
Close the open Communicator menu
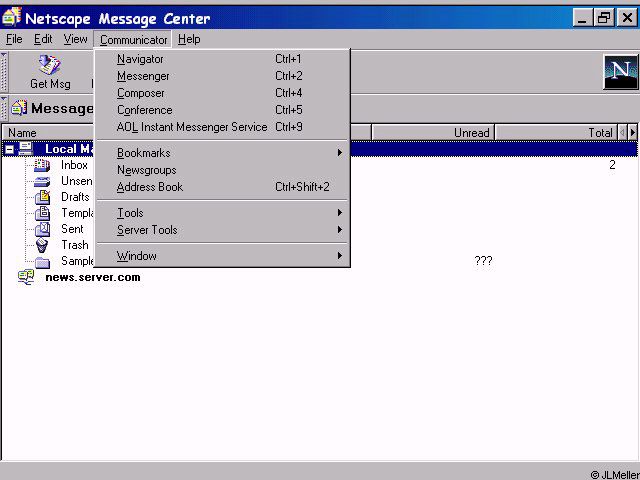[133, 40]
